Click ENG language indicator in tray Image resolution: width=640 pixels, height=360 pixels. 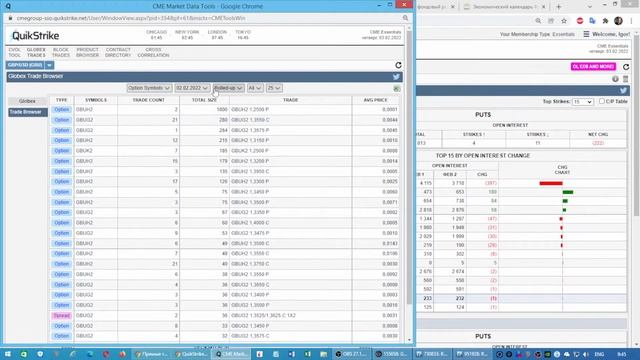599,354
